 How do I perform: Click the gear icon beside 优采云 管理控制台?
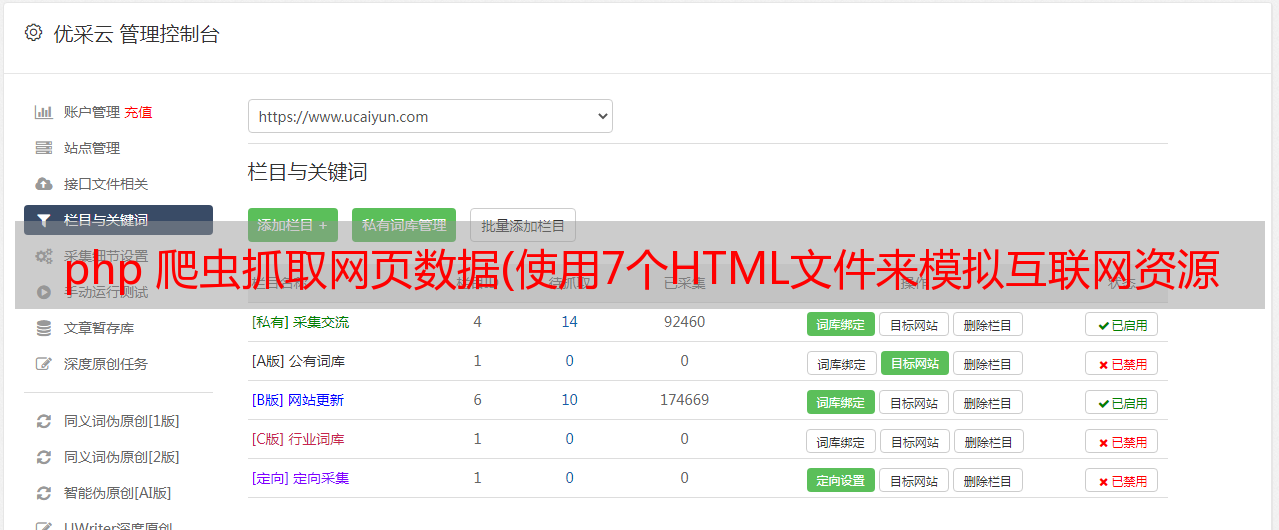coord(33,33)
